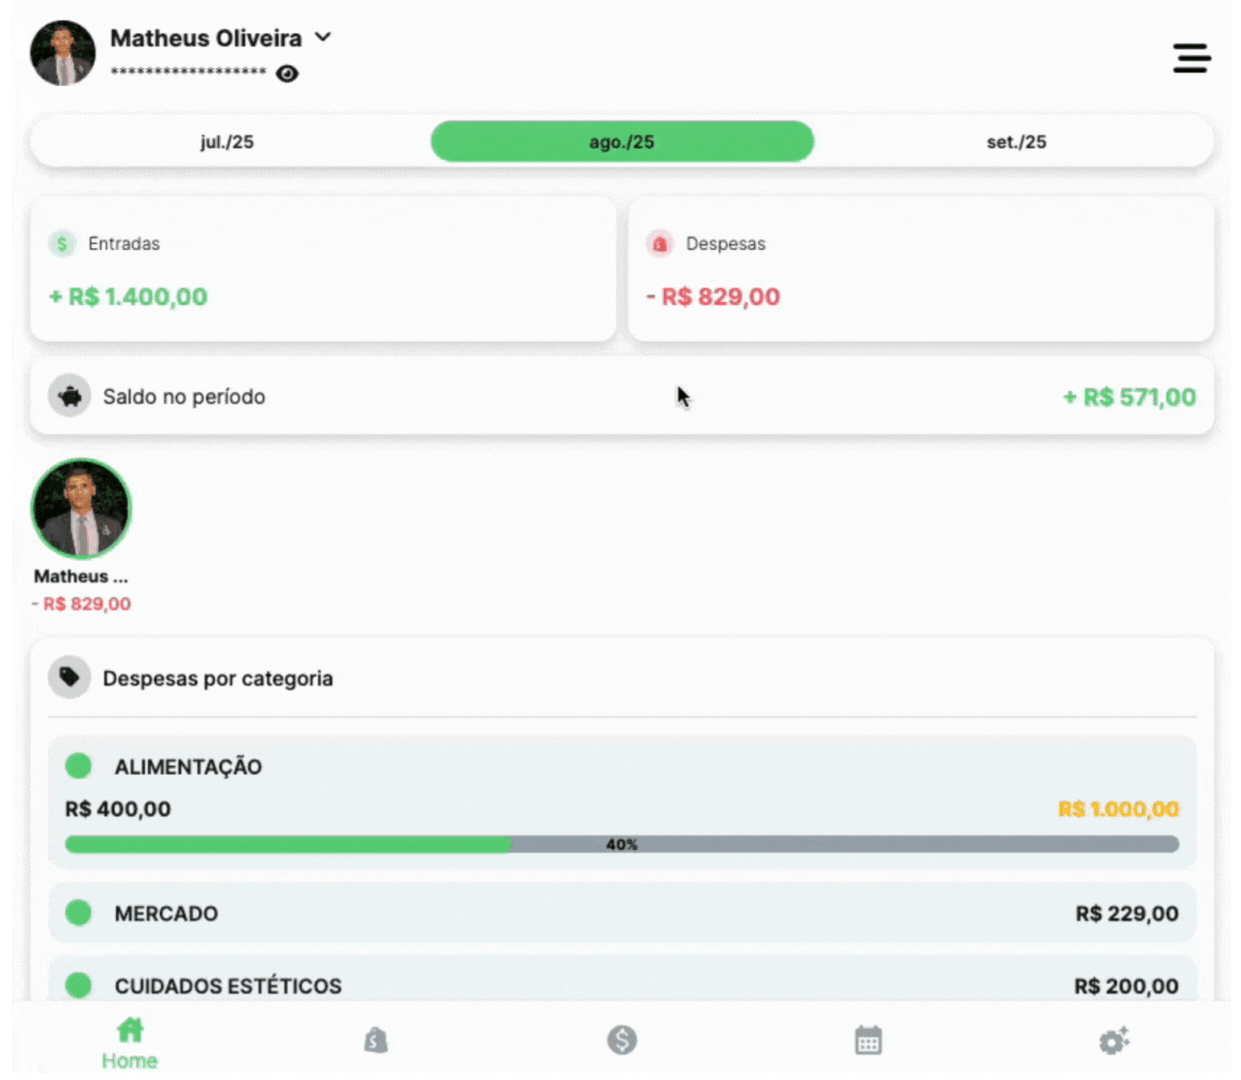Go to Home in bottom navigation
This screenshot has height=1080, width=1241.
coord(130,1043)
